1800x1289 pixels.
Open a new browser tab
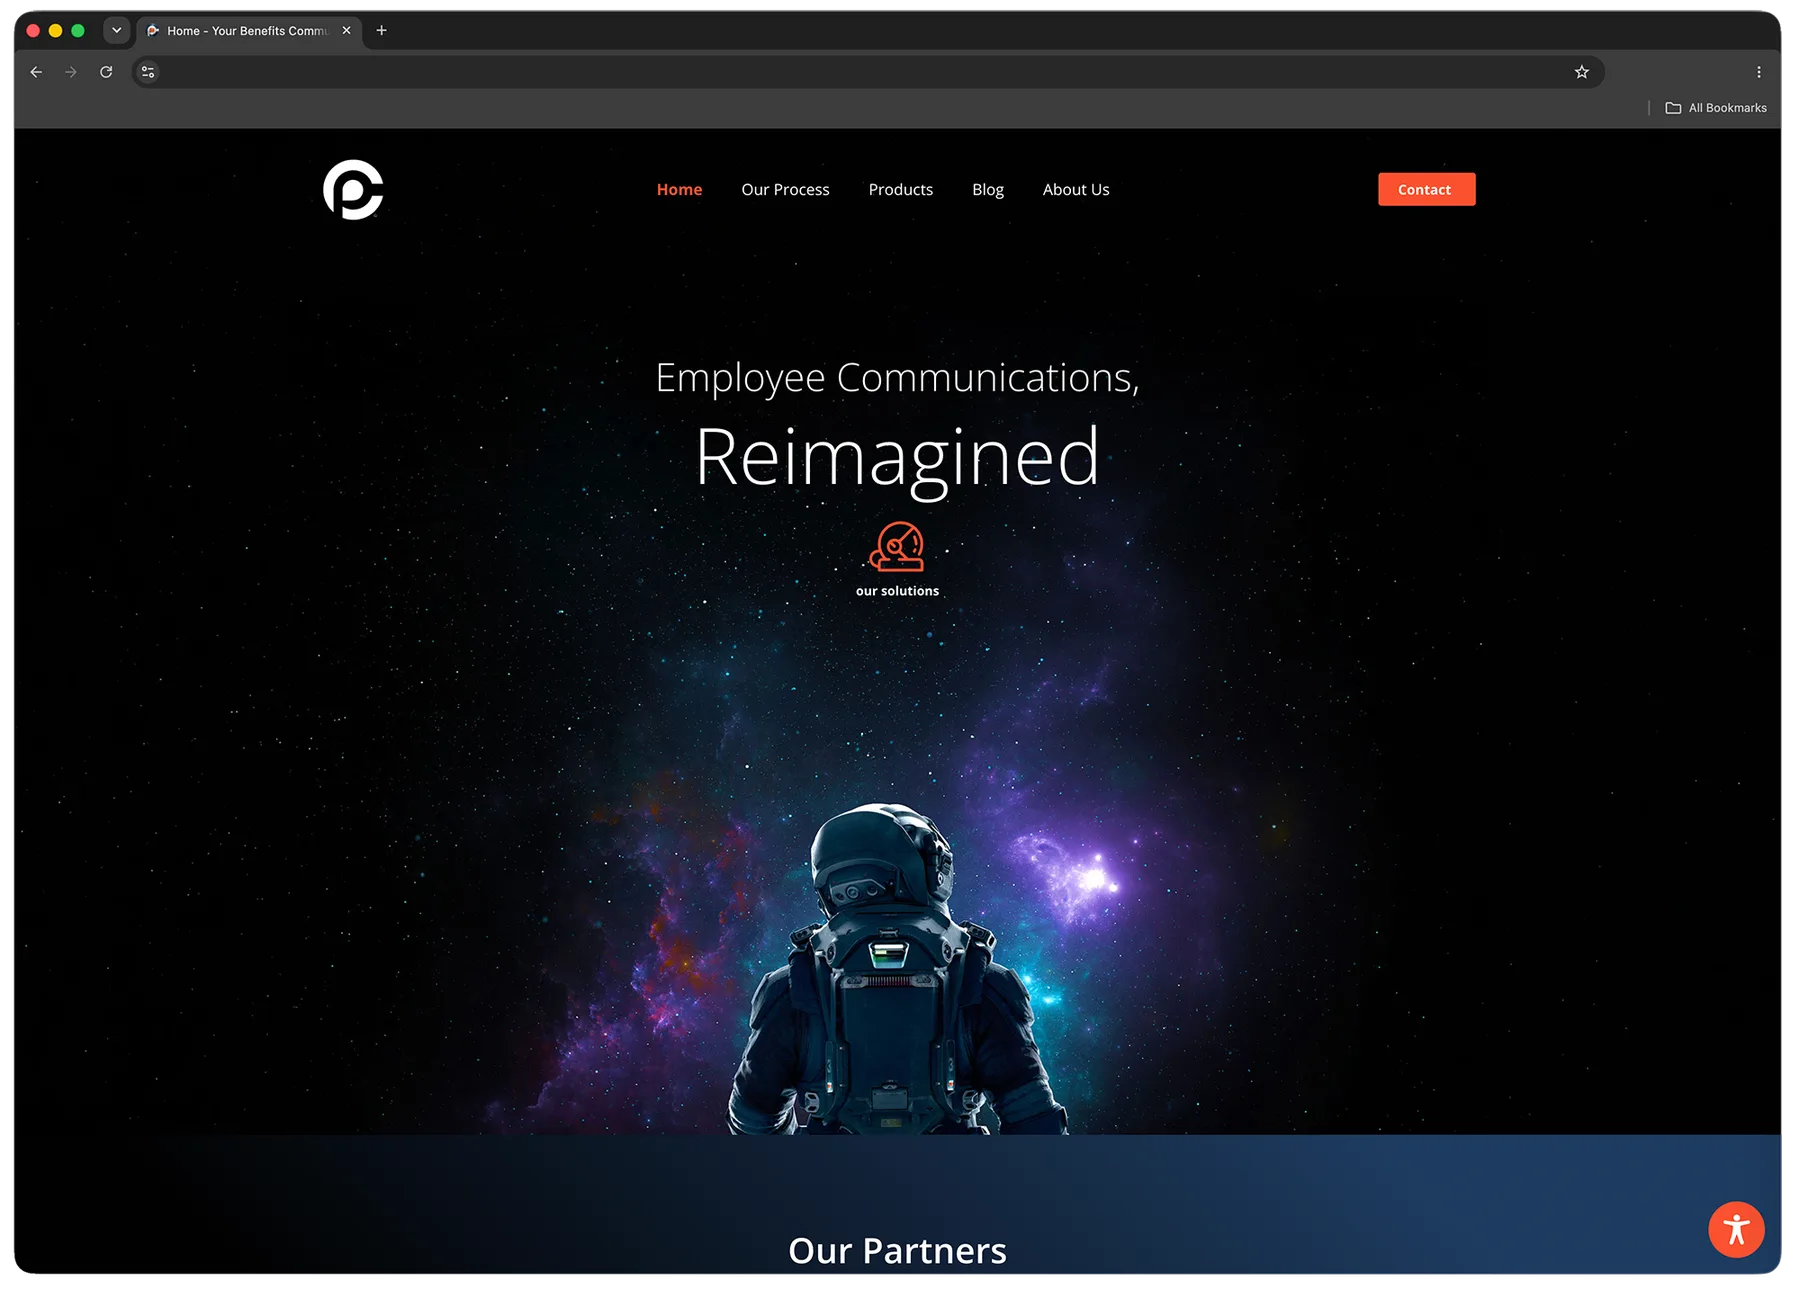pos(381,31)
